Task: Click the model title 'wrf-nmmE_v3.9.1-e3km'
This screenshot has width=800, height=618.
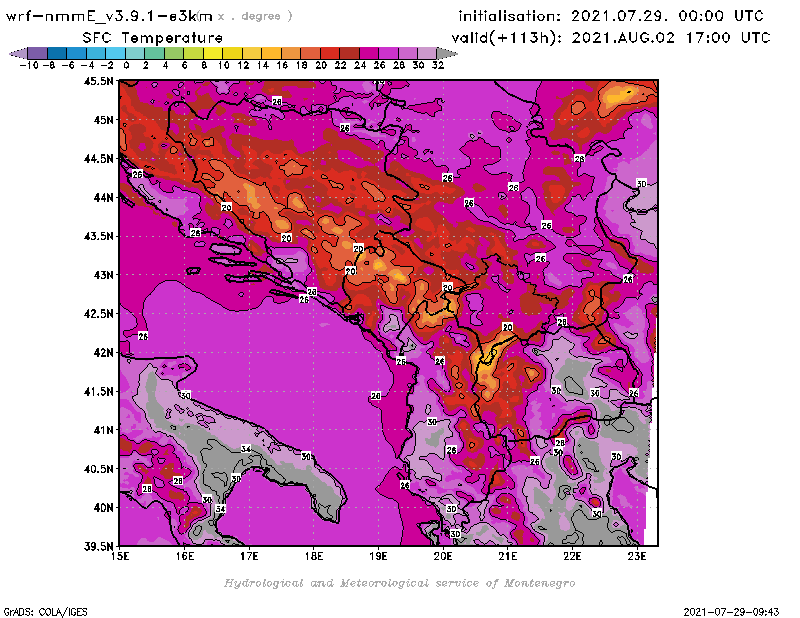Action: (x=109, y=16)
